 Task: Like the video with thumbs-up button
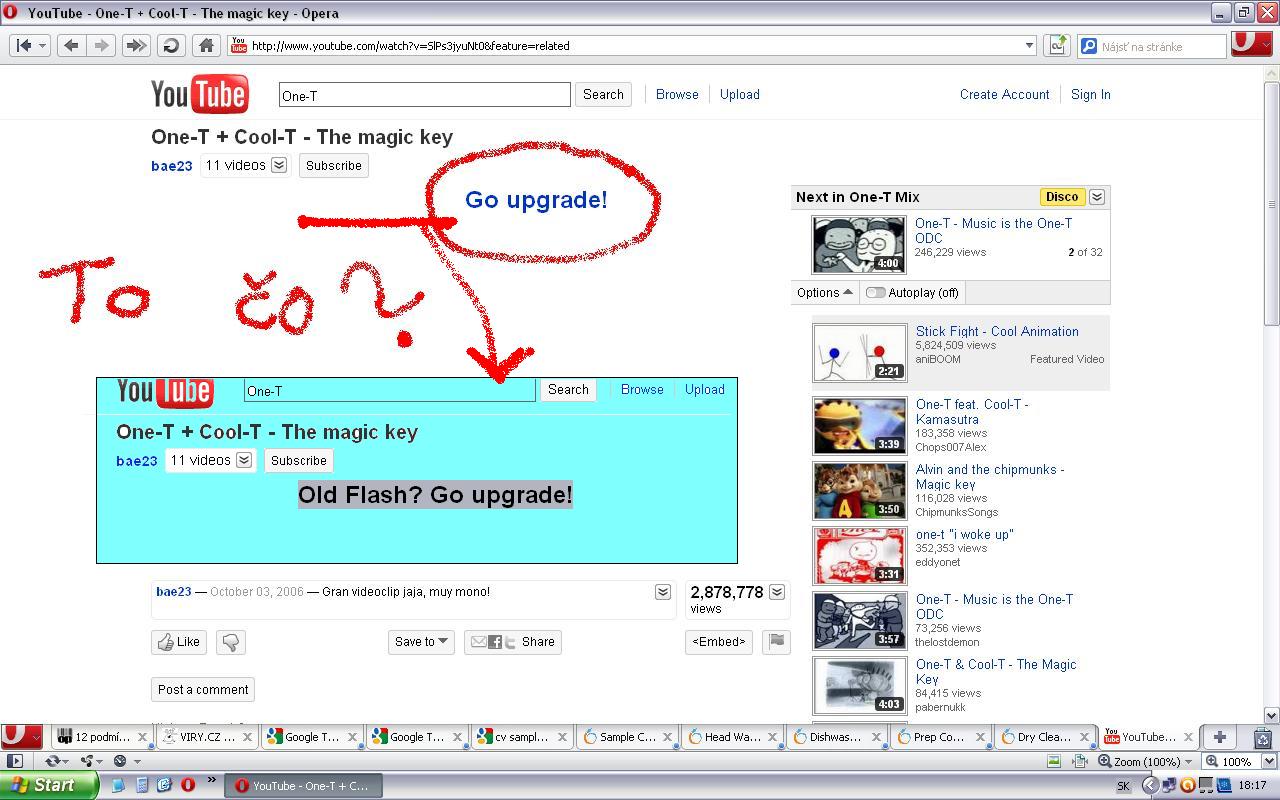pyautogui.click(x=179, y=642)
